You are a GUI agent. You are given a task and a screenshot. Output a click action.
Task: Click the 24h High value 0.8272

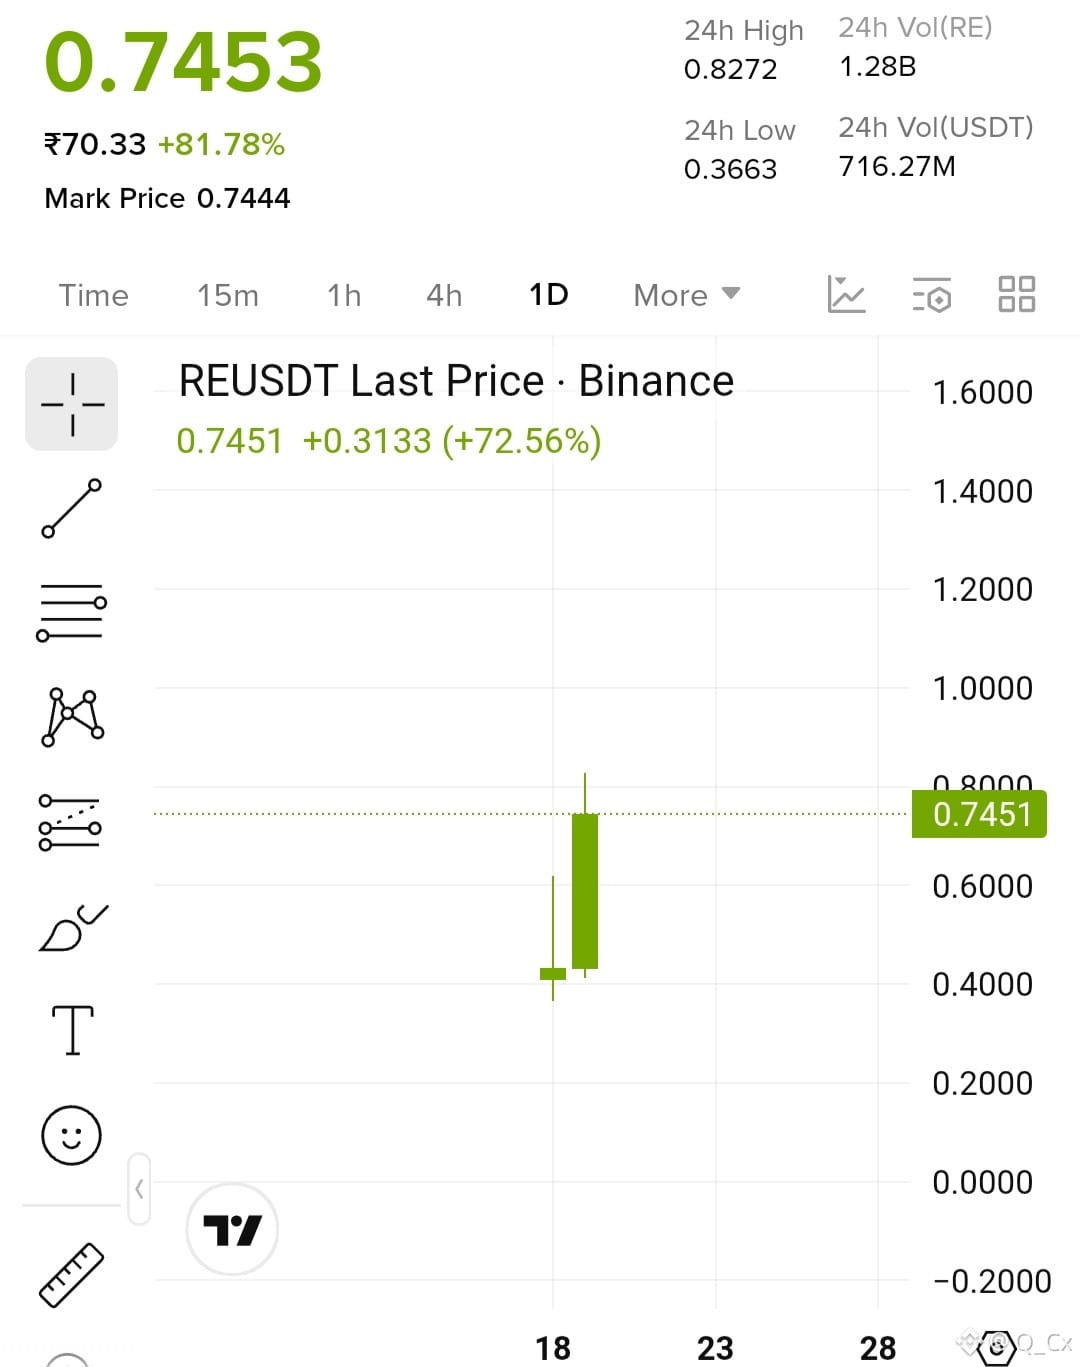pos(730,69)
